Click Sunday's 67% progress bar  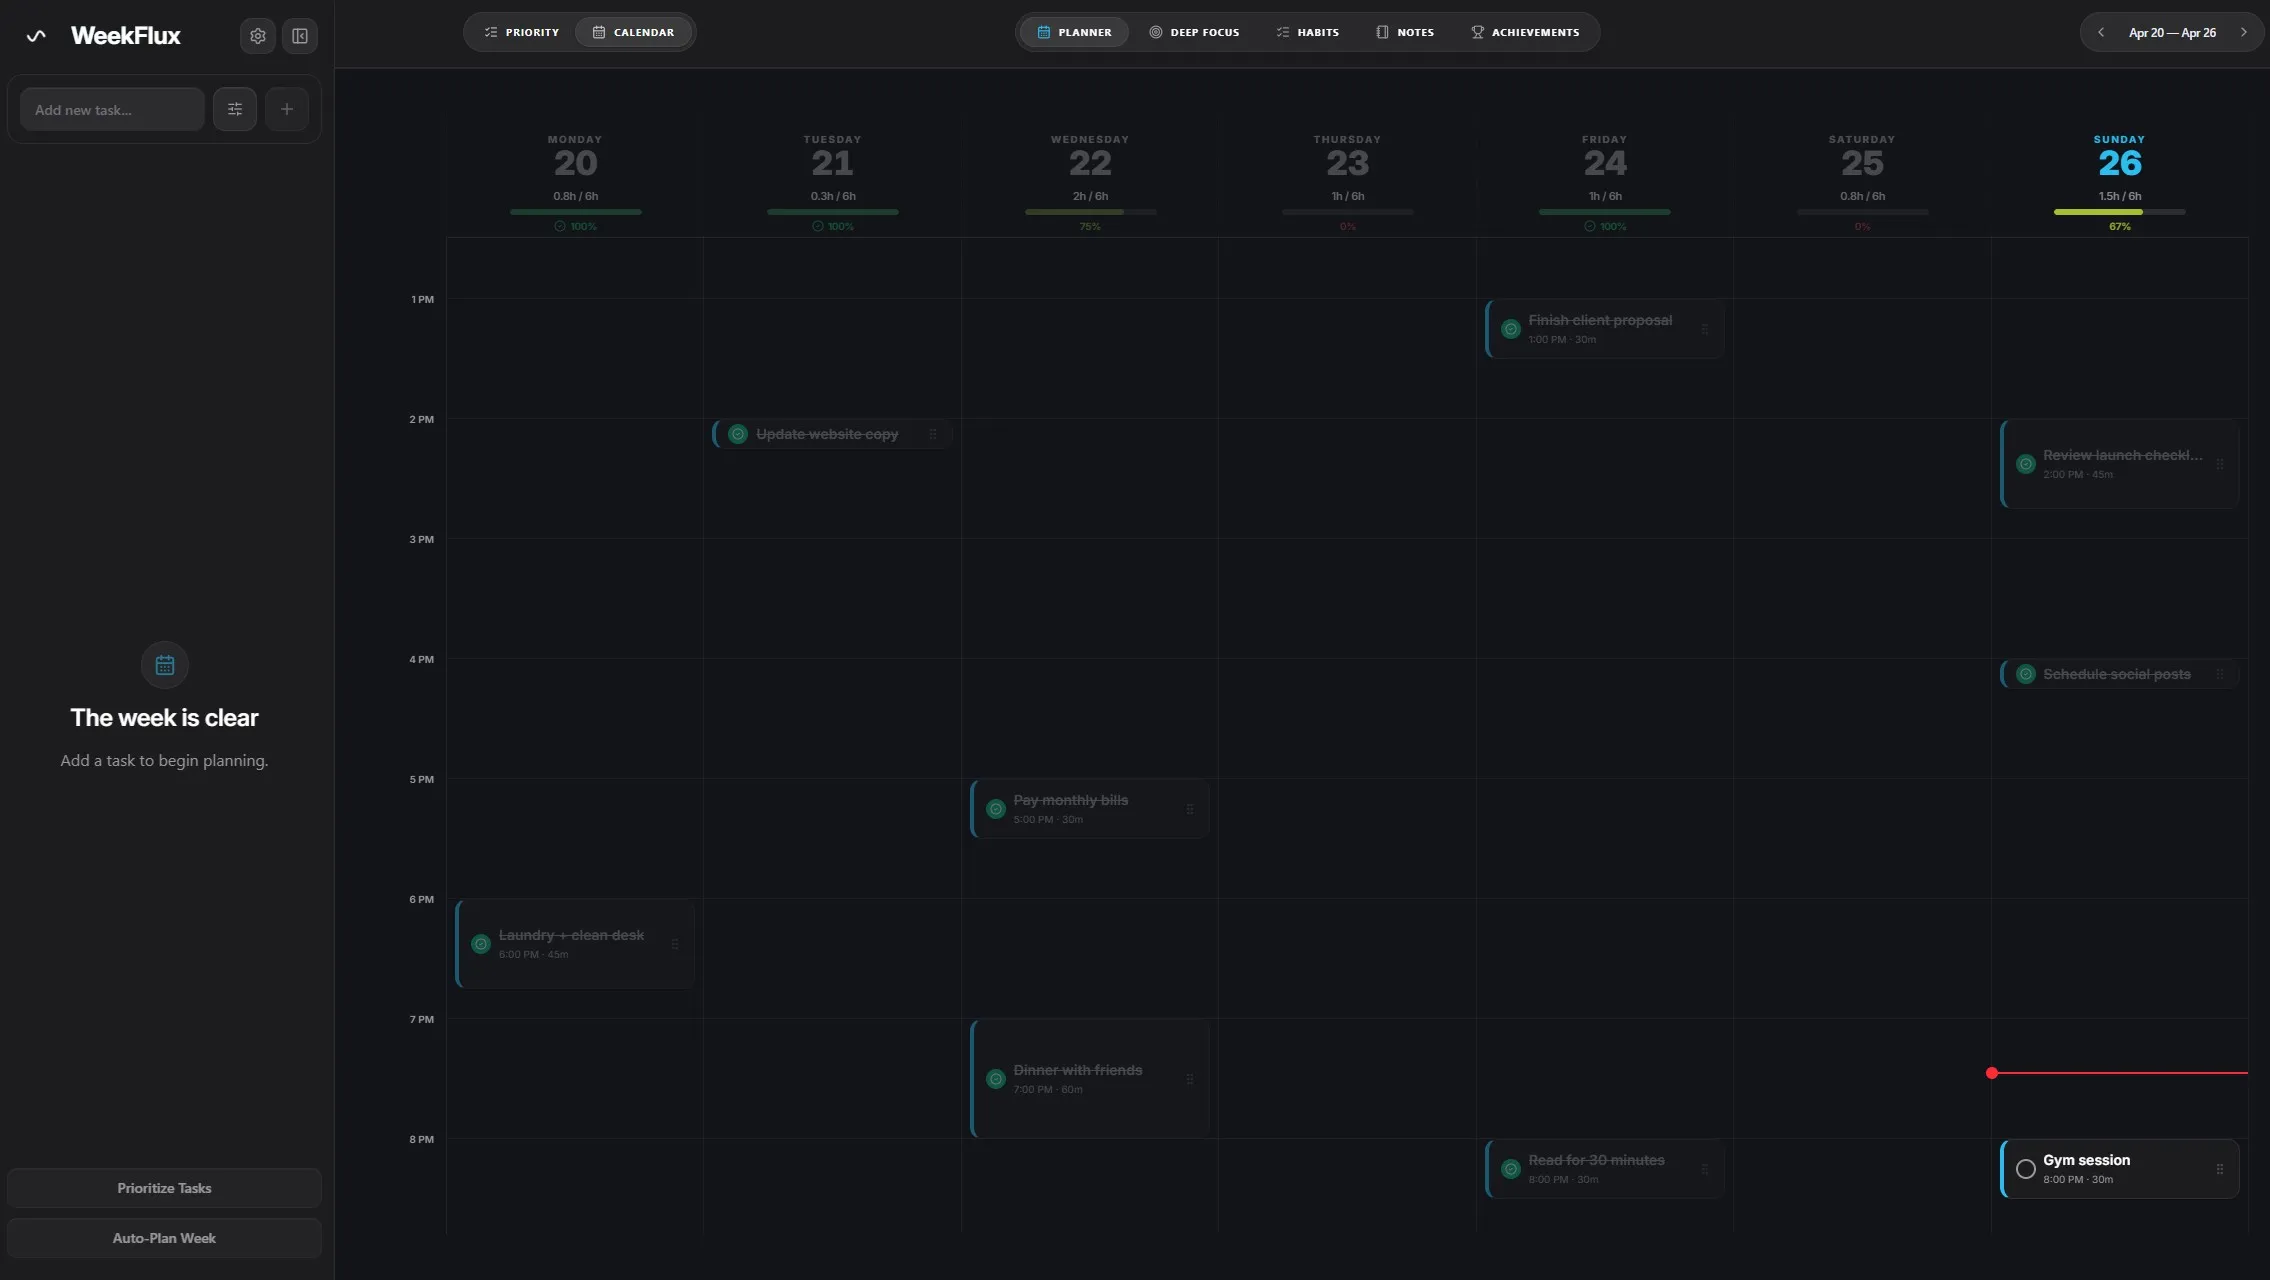click(x=2118, y=211)
